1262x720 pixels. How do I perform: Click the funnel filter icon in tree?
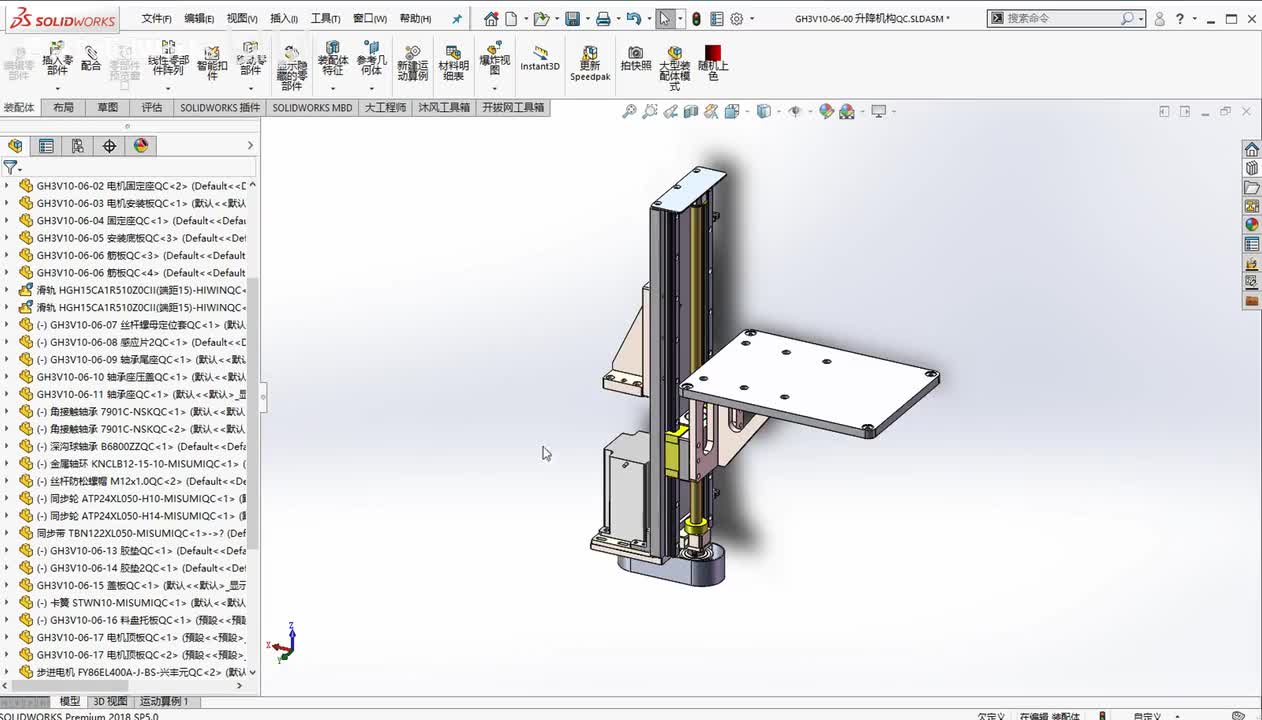(10, 168)
